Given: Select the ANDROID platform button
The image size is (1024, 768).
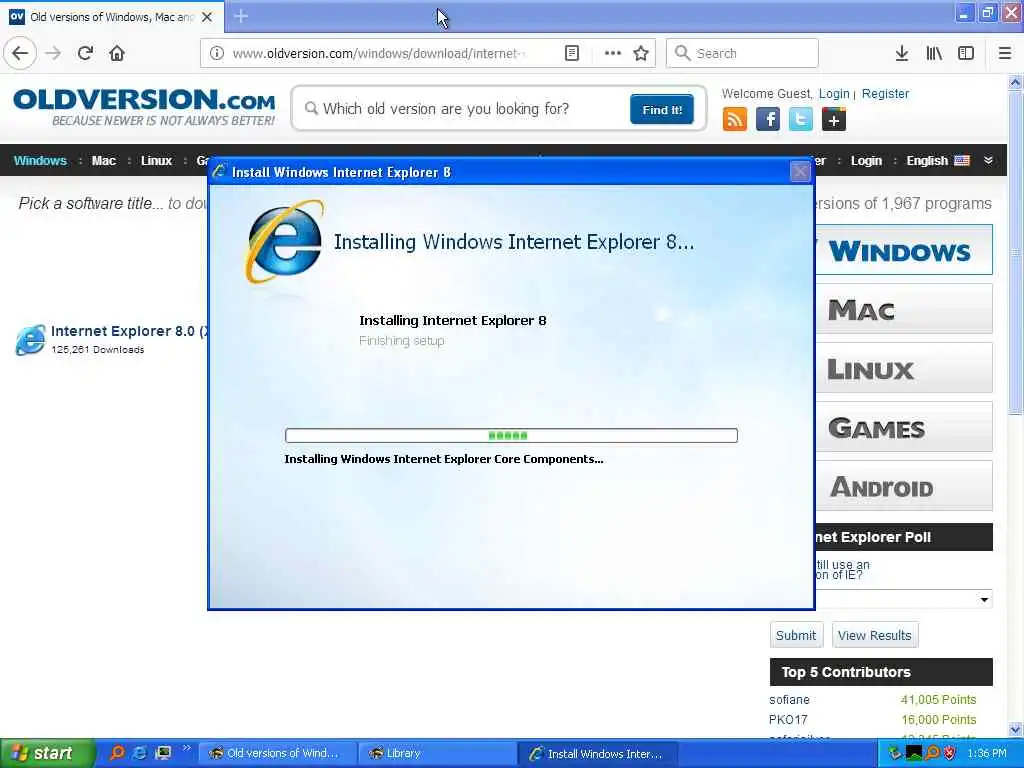Looking at the screenshot, I should point(904,486).
